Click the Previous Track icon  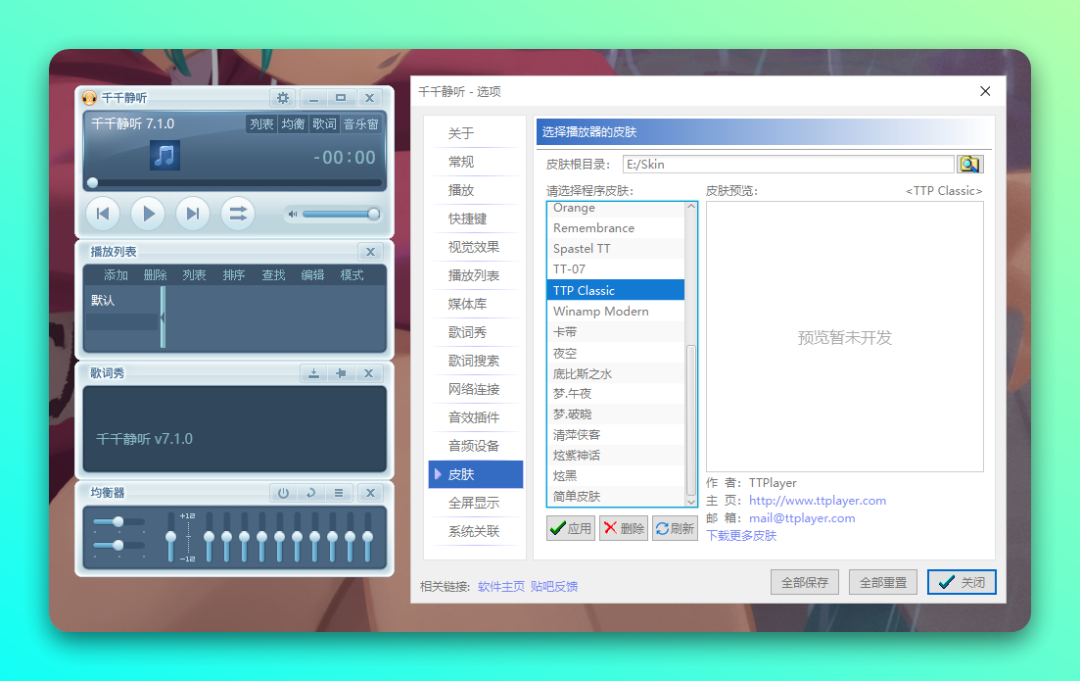coord(103,213)
